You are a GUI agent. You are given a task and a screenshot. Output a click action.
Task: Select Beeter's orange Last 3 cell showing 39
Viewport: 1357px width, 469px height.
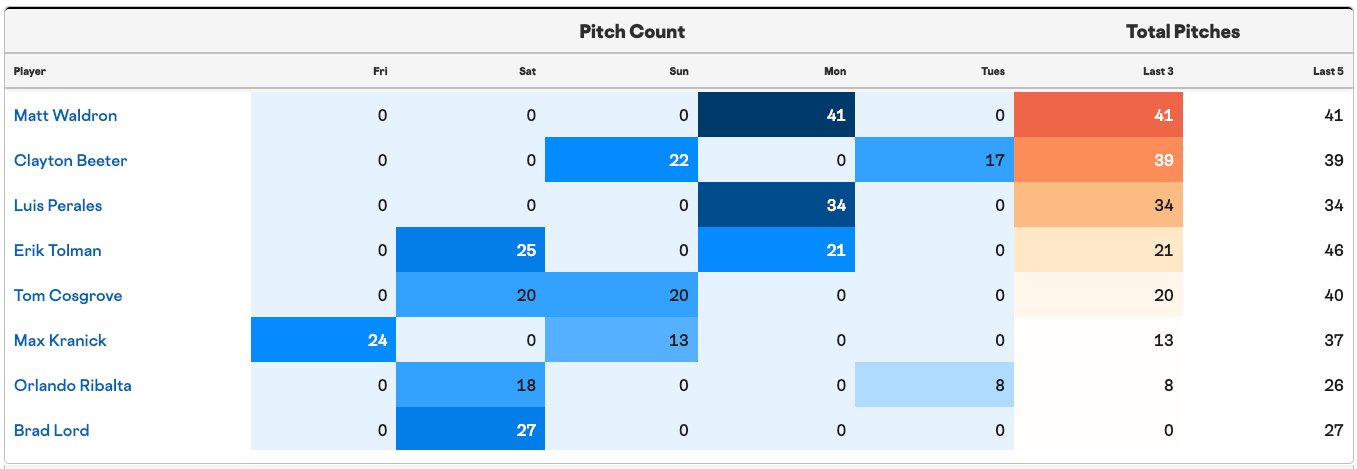tap(1098, 160)
